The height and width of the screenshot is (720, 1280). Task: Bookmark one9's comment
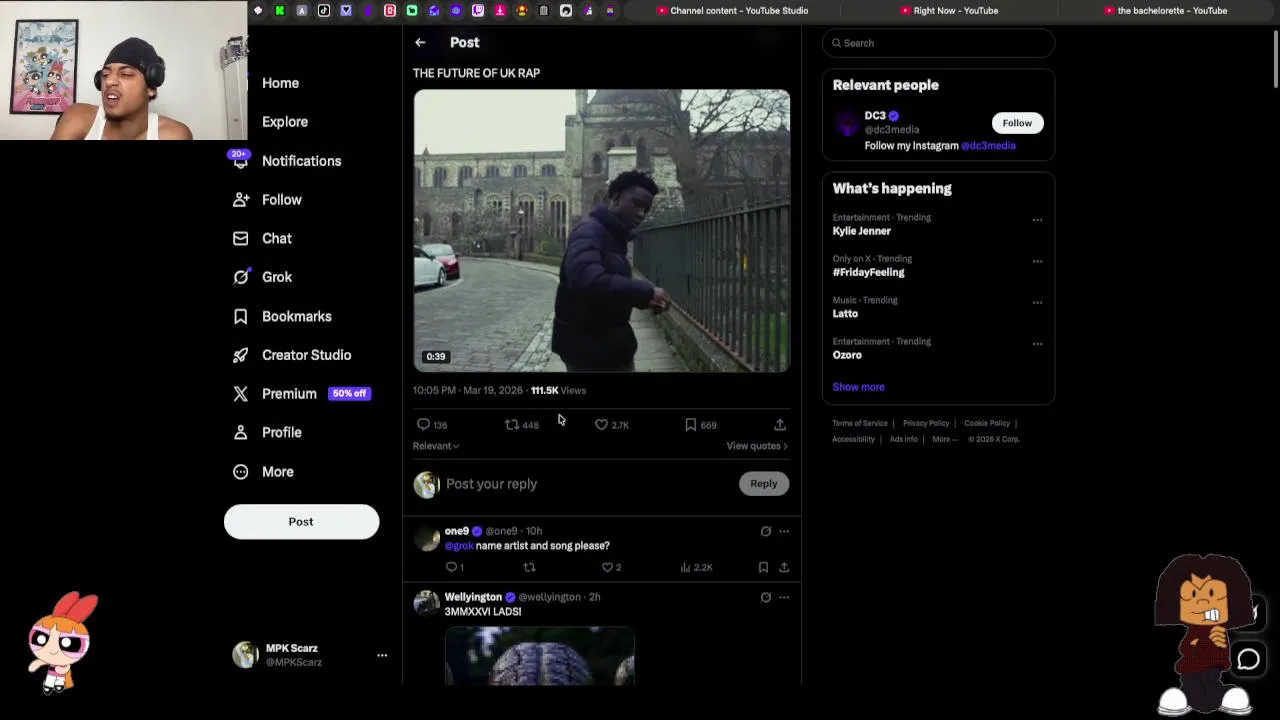point(763,568)
